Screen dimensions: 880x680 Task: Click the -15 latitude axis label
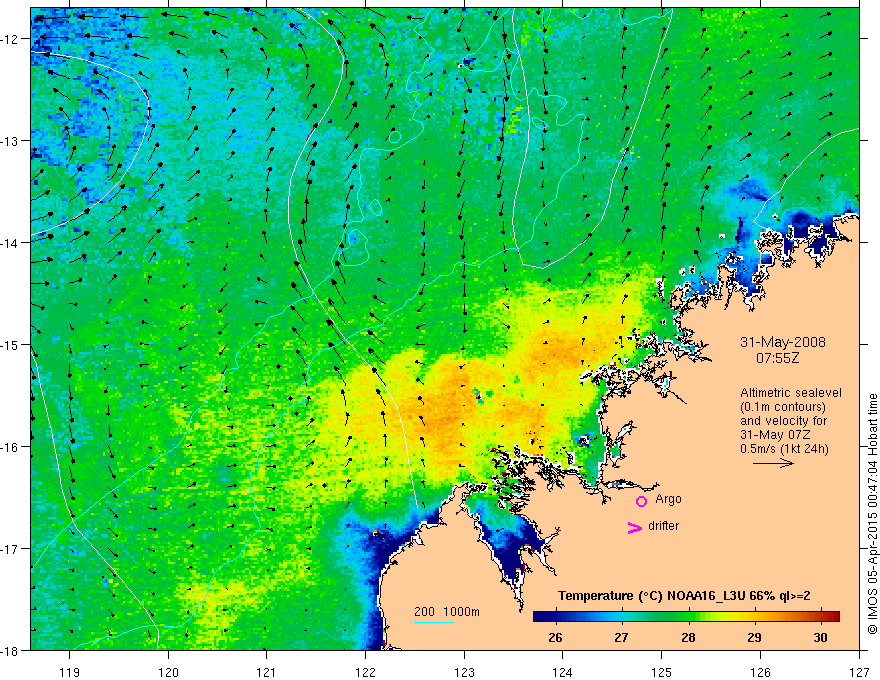click(11, 345)
